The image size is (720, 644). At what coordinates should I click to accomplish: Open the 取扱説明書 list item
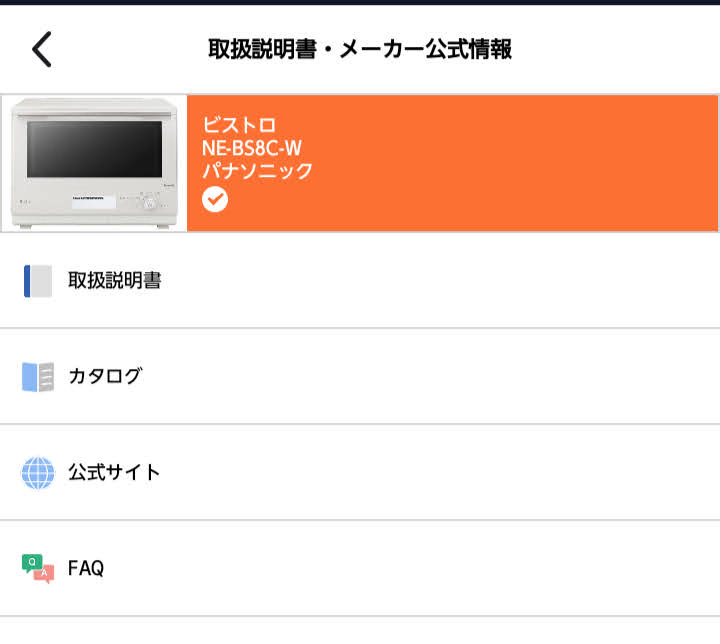(x=115, y=281)
